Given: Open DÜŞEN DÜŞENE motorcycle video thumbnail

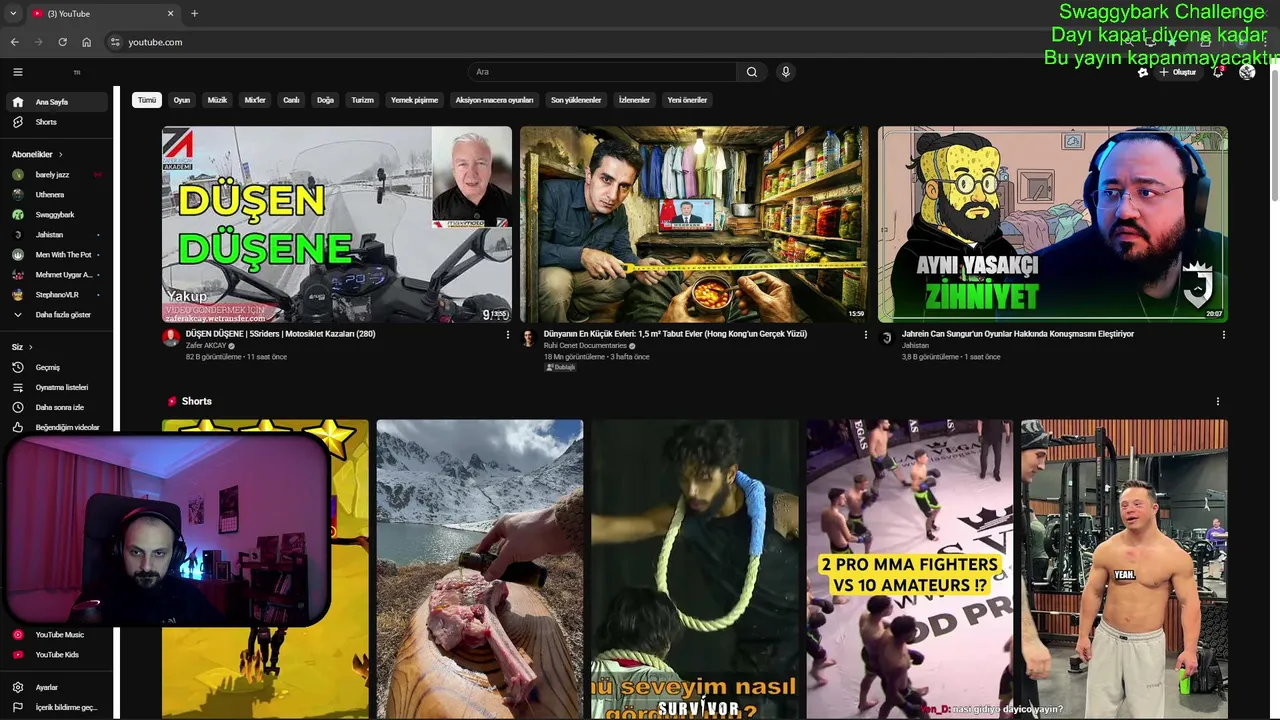Looking at the screenshot, I should click(337, 224).
